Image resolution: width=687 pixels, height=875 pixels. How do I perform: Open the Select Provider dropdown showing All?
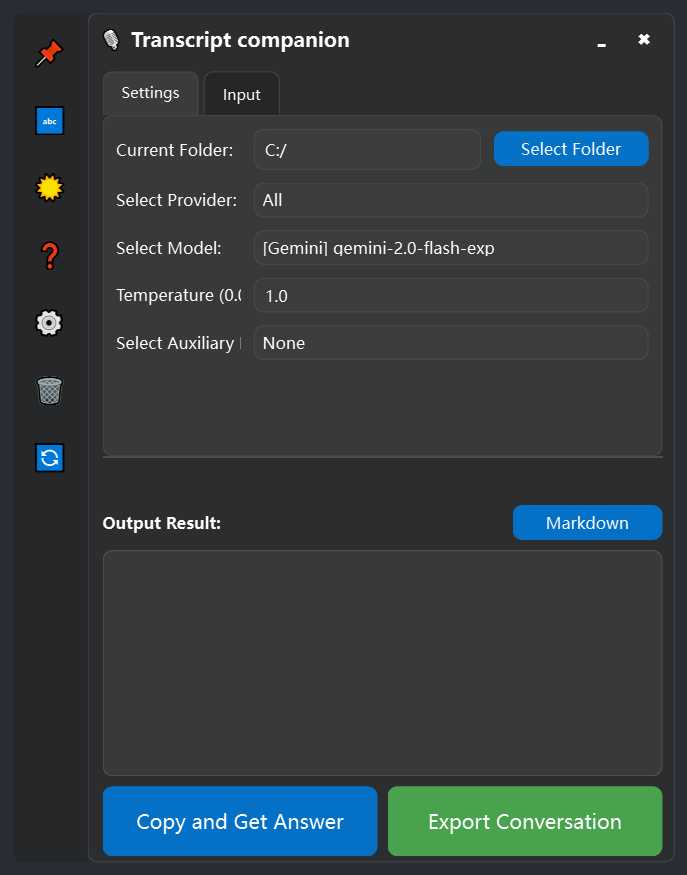pos(451,200)
